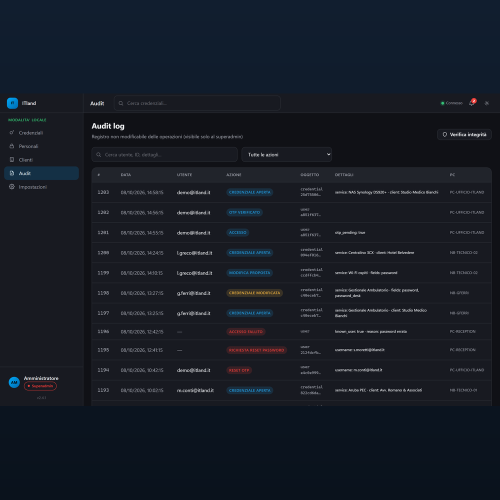Click the ACCESSO FALLITO badge
The image size is (500, 500).
[x=246, y=332]
